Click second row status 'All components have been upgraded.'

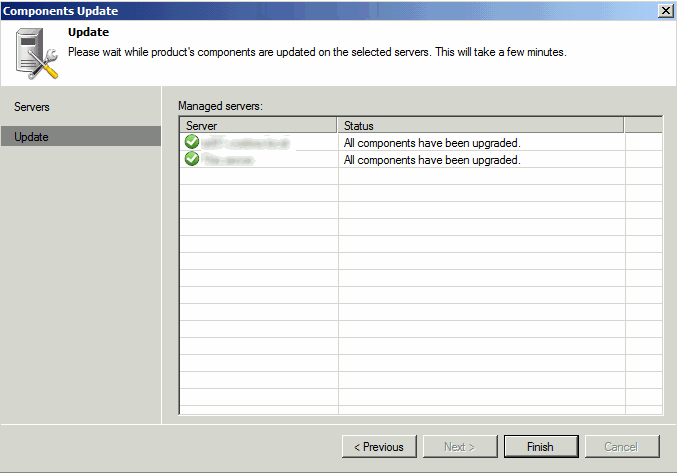pos(432,160)
